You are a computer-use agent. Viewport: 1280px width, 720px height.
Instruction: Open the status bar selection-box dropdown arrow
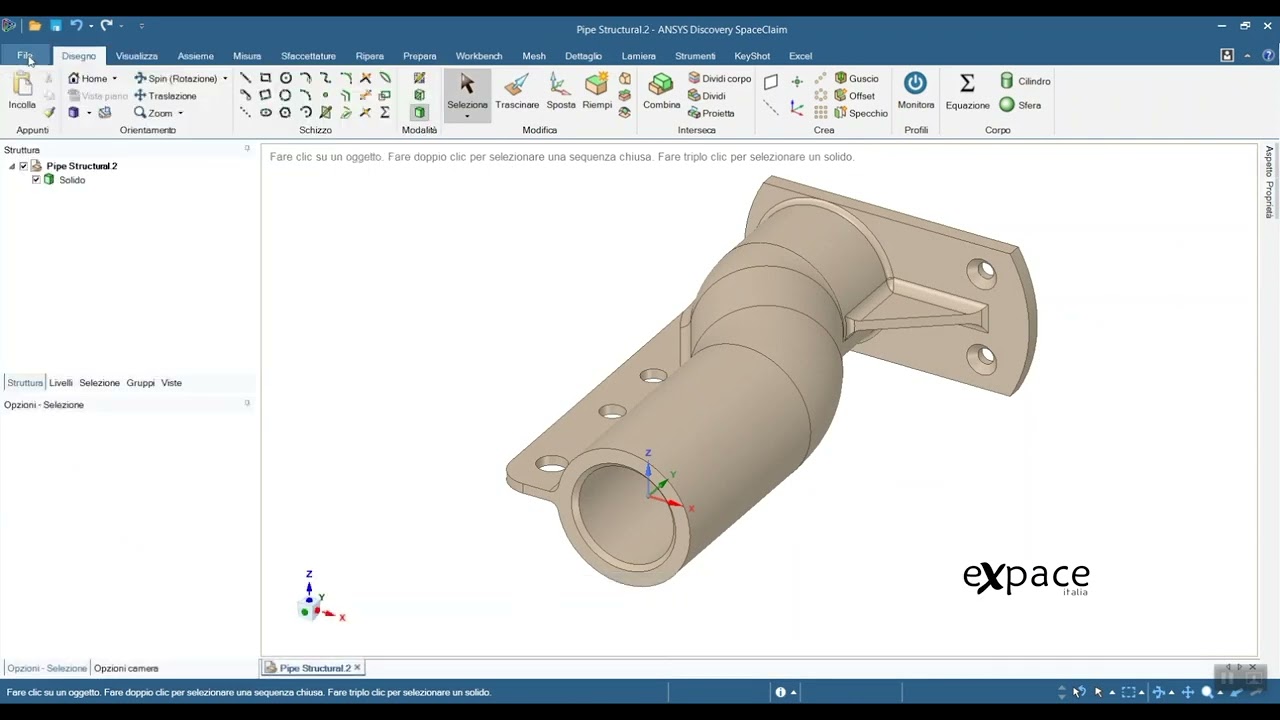coord(1141,692)
